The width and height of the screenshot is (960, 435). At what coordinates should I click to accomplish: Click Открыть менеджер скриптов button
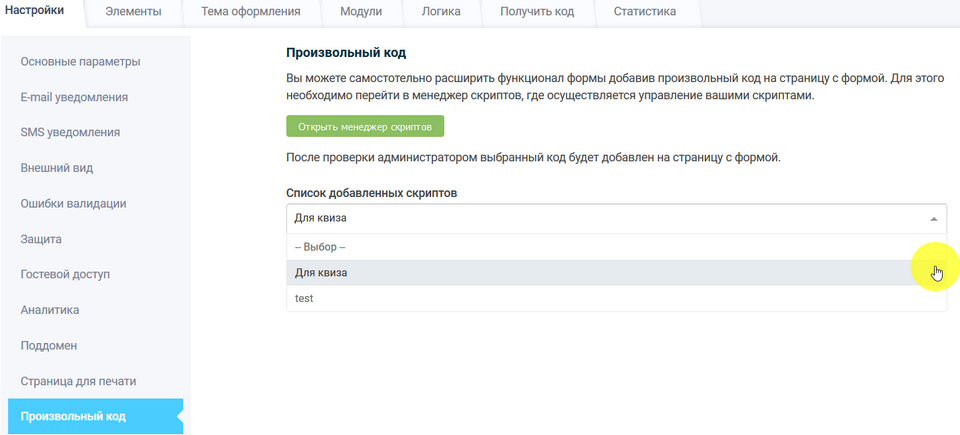pyautogui.click(x=365, y=127)
